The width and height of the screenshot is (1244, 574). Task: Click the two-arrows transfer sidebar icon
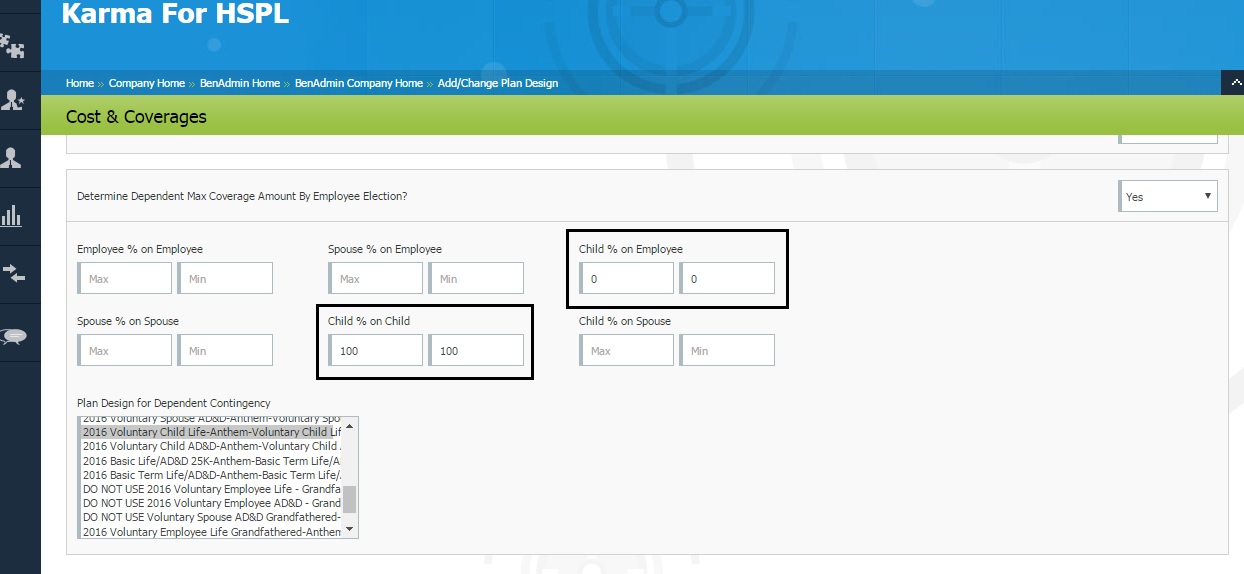[13, 273]
